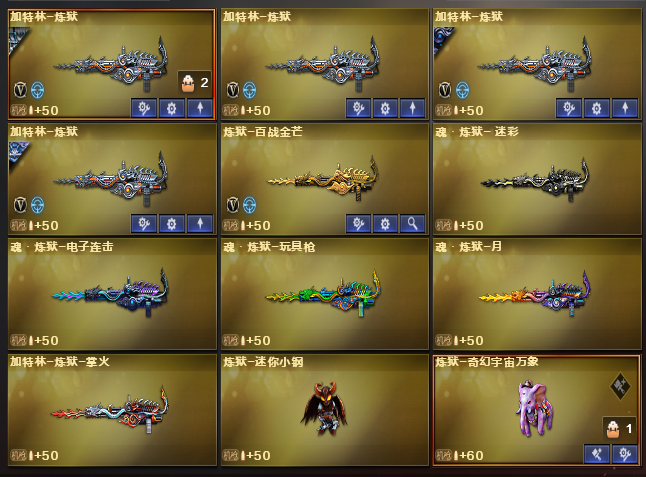
Task: Open the 炼狱-迷你小钢 demon character card
Action: tap(325, 410)
